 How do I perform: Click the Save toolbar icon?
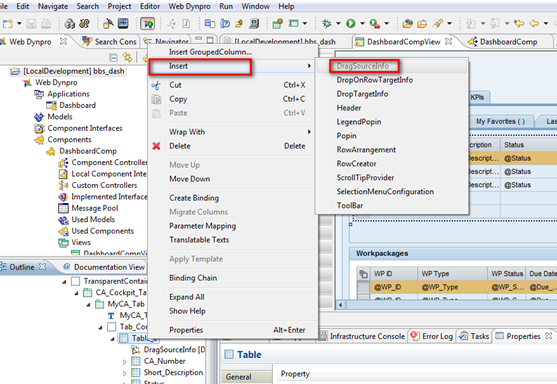(x=31, y=24)
